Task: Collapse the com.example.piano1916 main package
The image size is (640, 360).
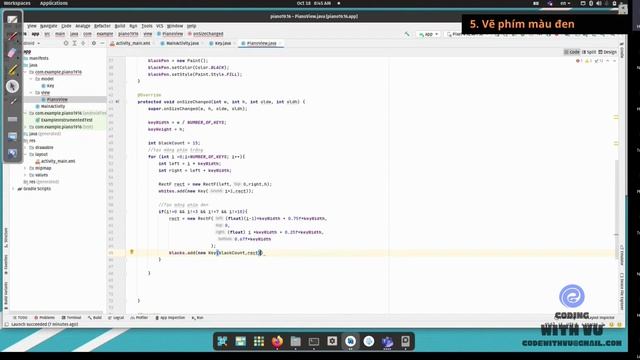Action: tap(25, 72)
